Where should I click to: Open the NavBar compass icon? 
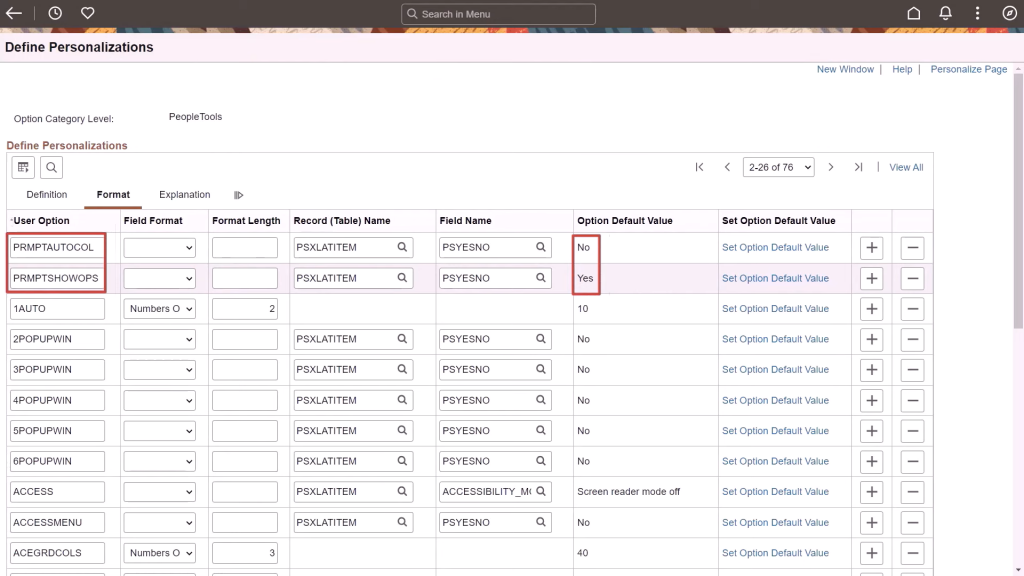click(1010, 13)
